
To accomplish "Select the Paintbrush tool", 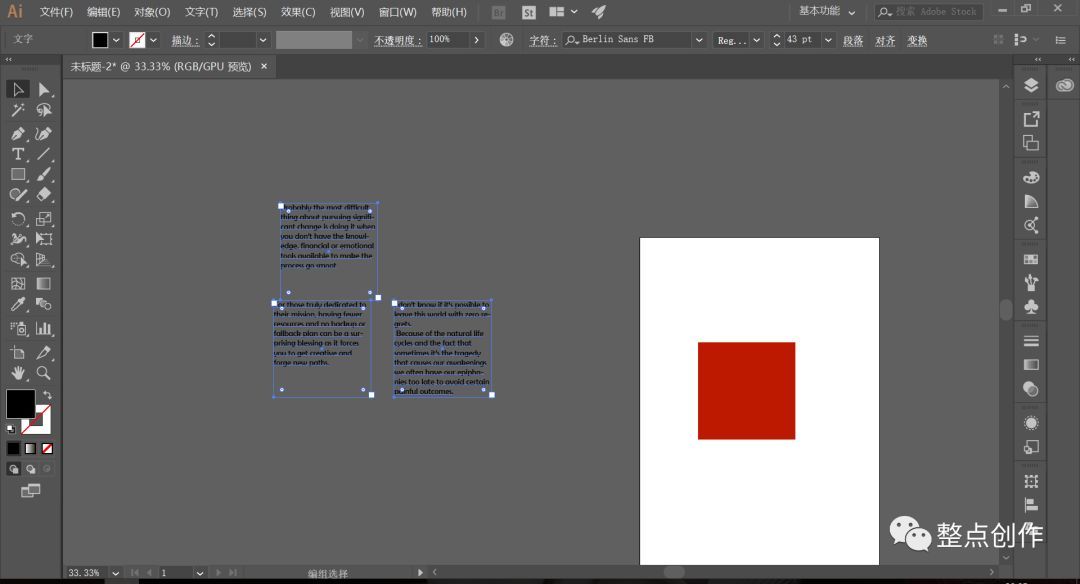I will point(43,175).
